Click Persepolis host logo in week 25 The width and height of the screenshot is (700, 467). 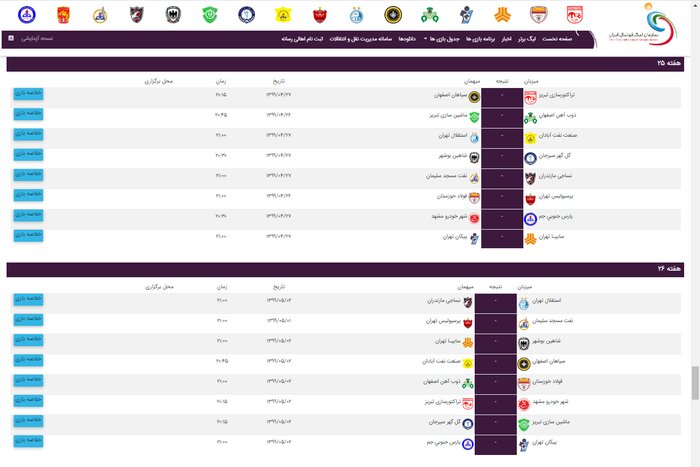pos(530,199)
